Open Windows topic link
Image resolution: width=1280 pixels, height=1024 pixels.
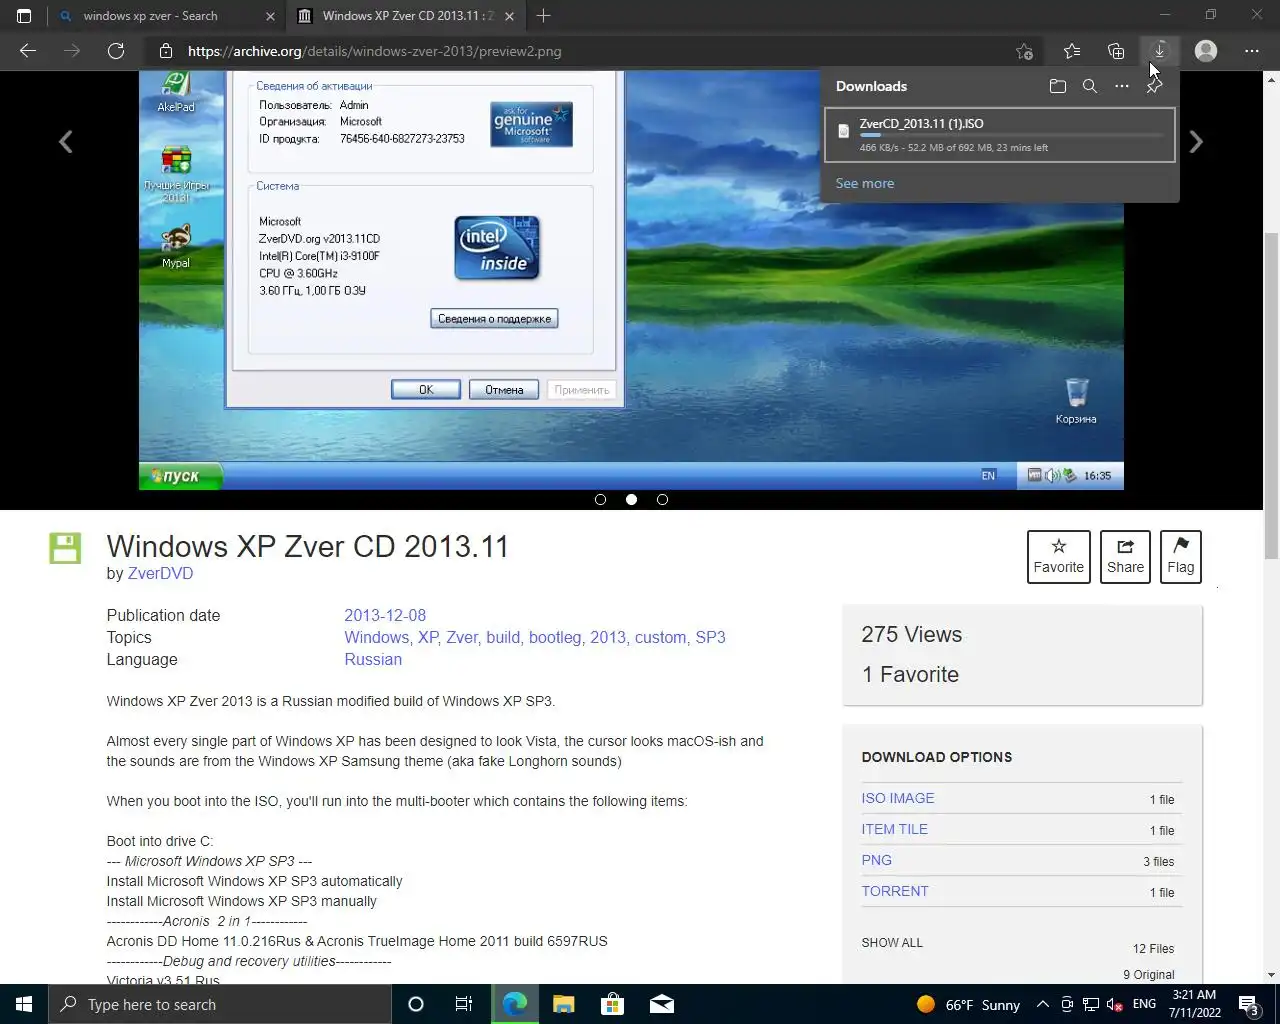tap(376, 637)
